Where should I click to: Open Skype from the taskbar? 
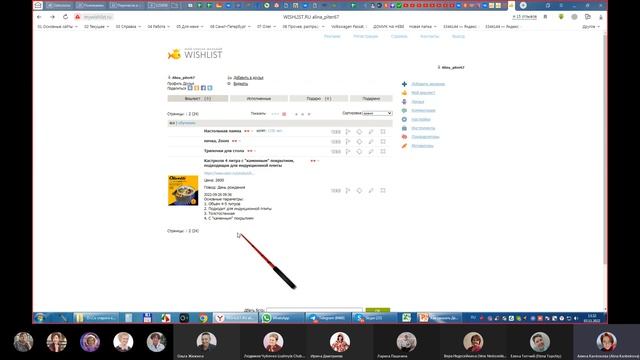[373, 318]
